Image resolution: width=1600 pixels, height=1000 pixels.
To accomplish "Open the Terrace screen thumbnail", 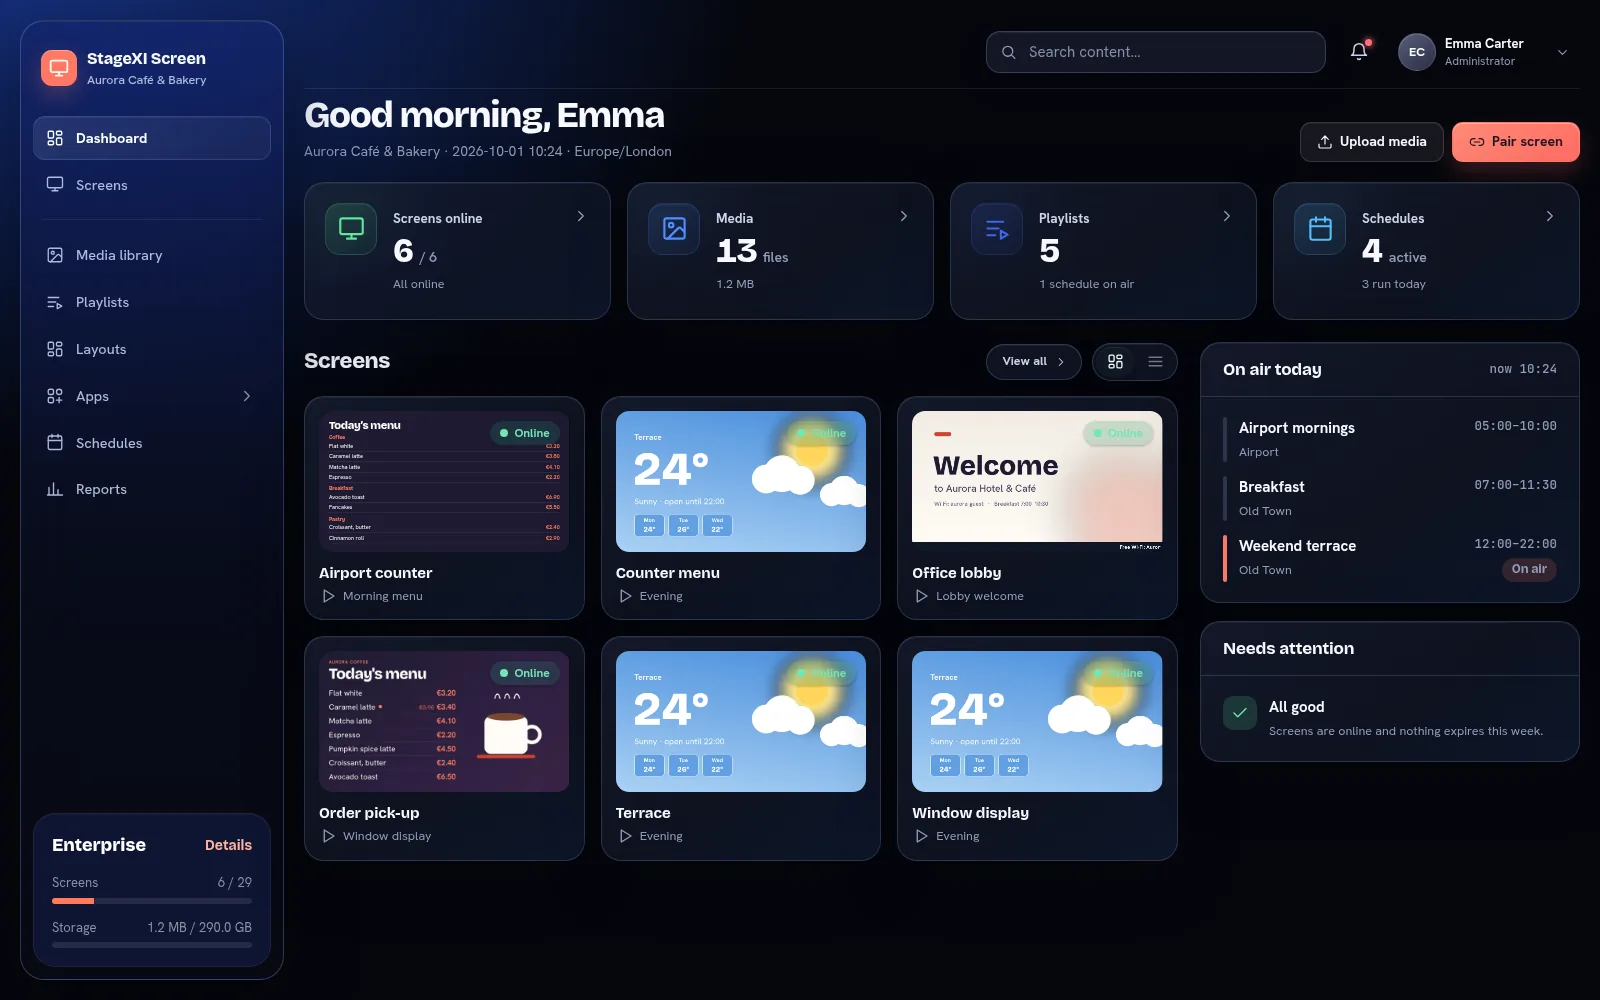I will tap(741, 721).
